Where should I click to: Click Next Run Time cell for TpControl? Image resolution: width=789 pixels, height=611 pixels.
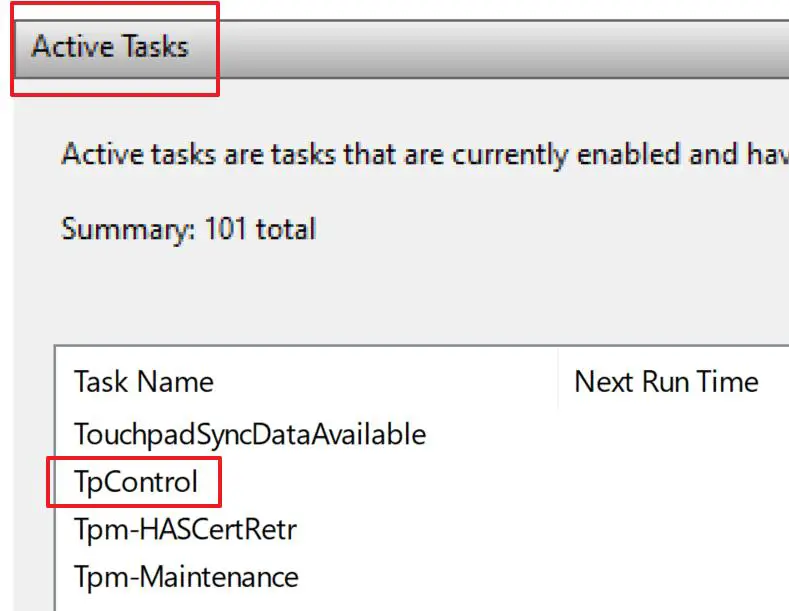(x=666, y=482)
